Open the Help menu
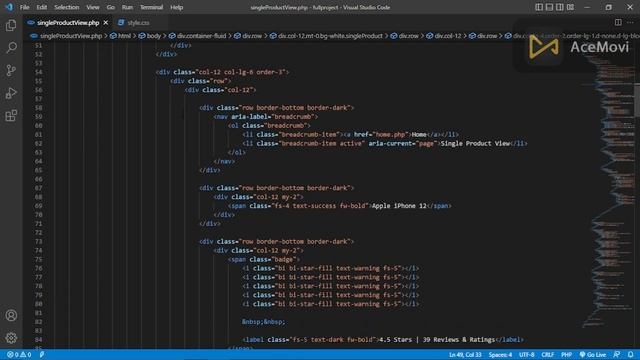This screenshot has height=360, width=640. [176, 7]
